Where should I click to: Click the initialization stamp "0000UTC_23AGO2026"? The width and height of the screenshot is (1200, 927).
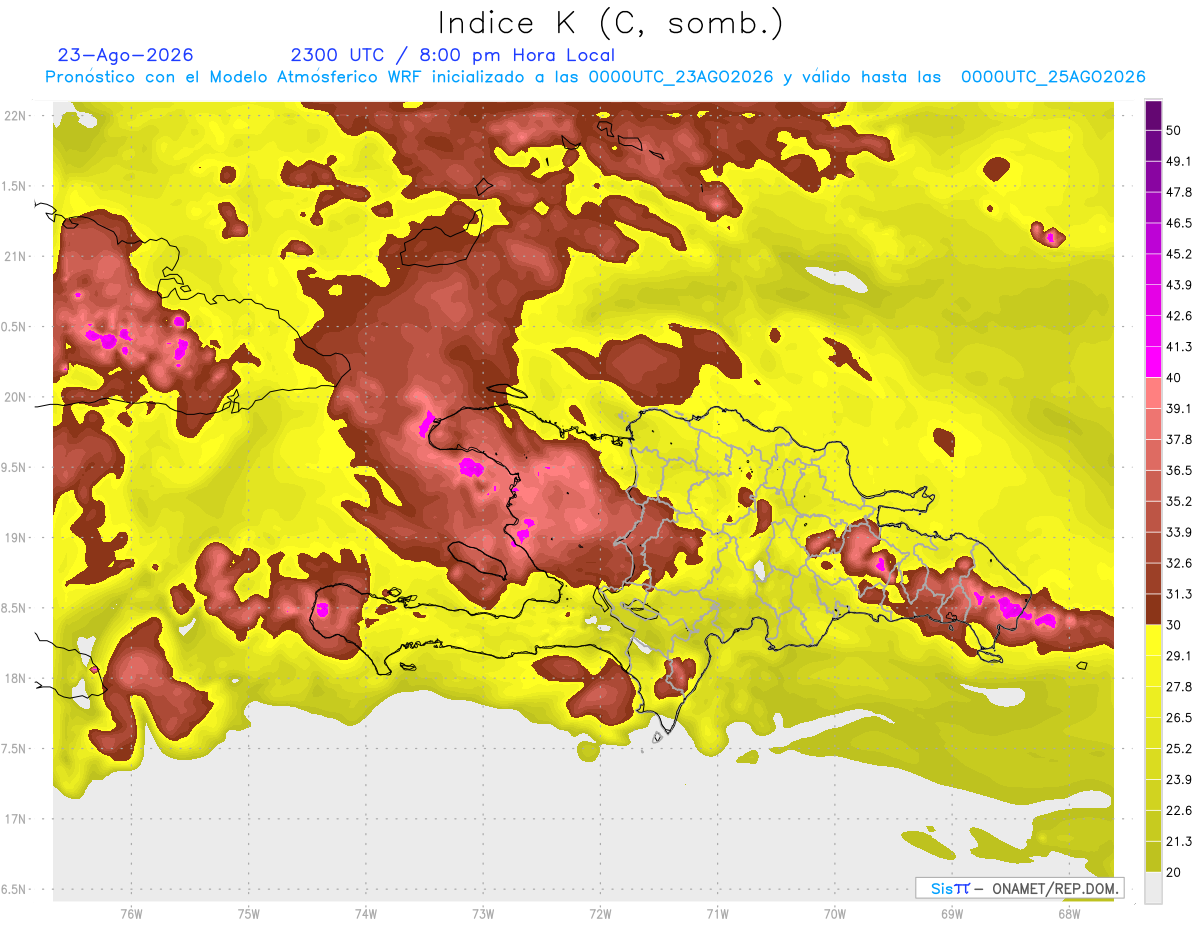tap(681, 77)
